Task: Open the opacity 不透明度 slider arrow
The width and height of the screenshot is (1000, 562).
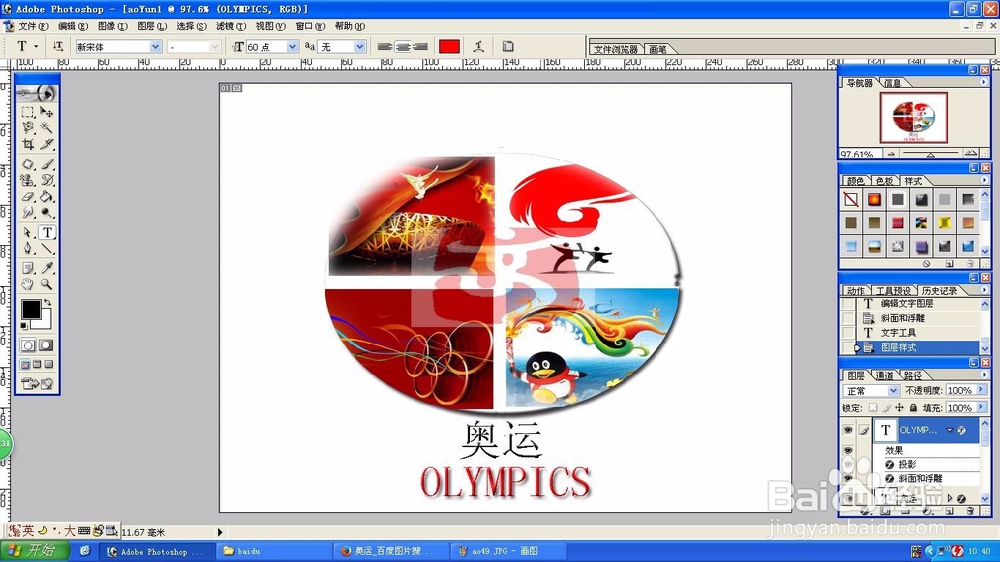Action: 981,390
